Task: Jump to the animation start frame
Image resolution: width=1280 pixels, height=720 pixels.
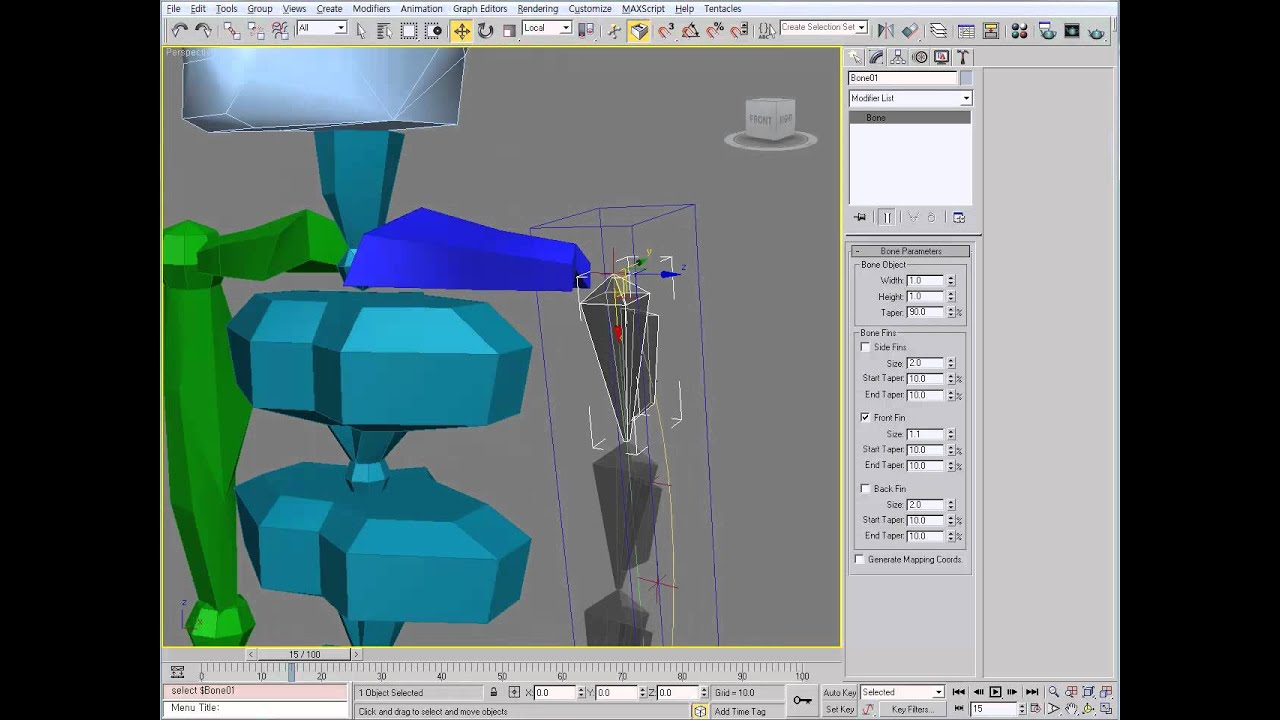Action: tap(959, 692)
